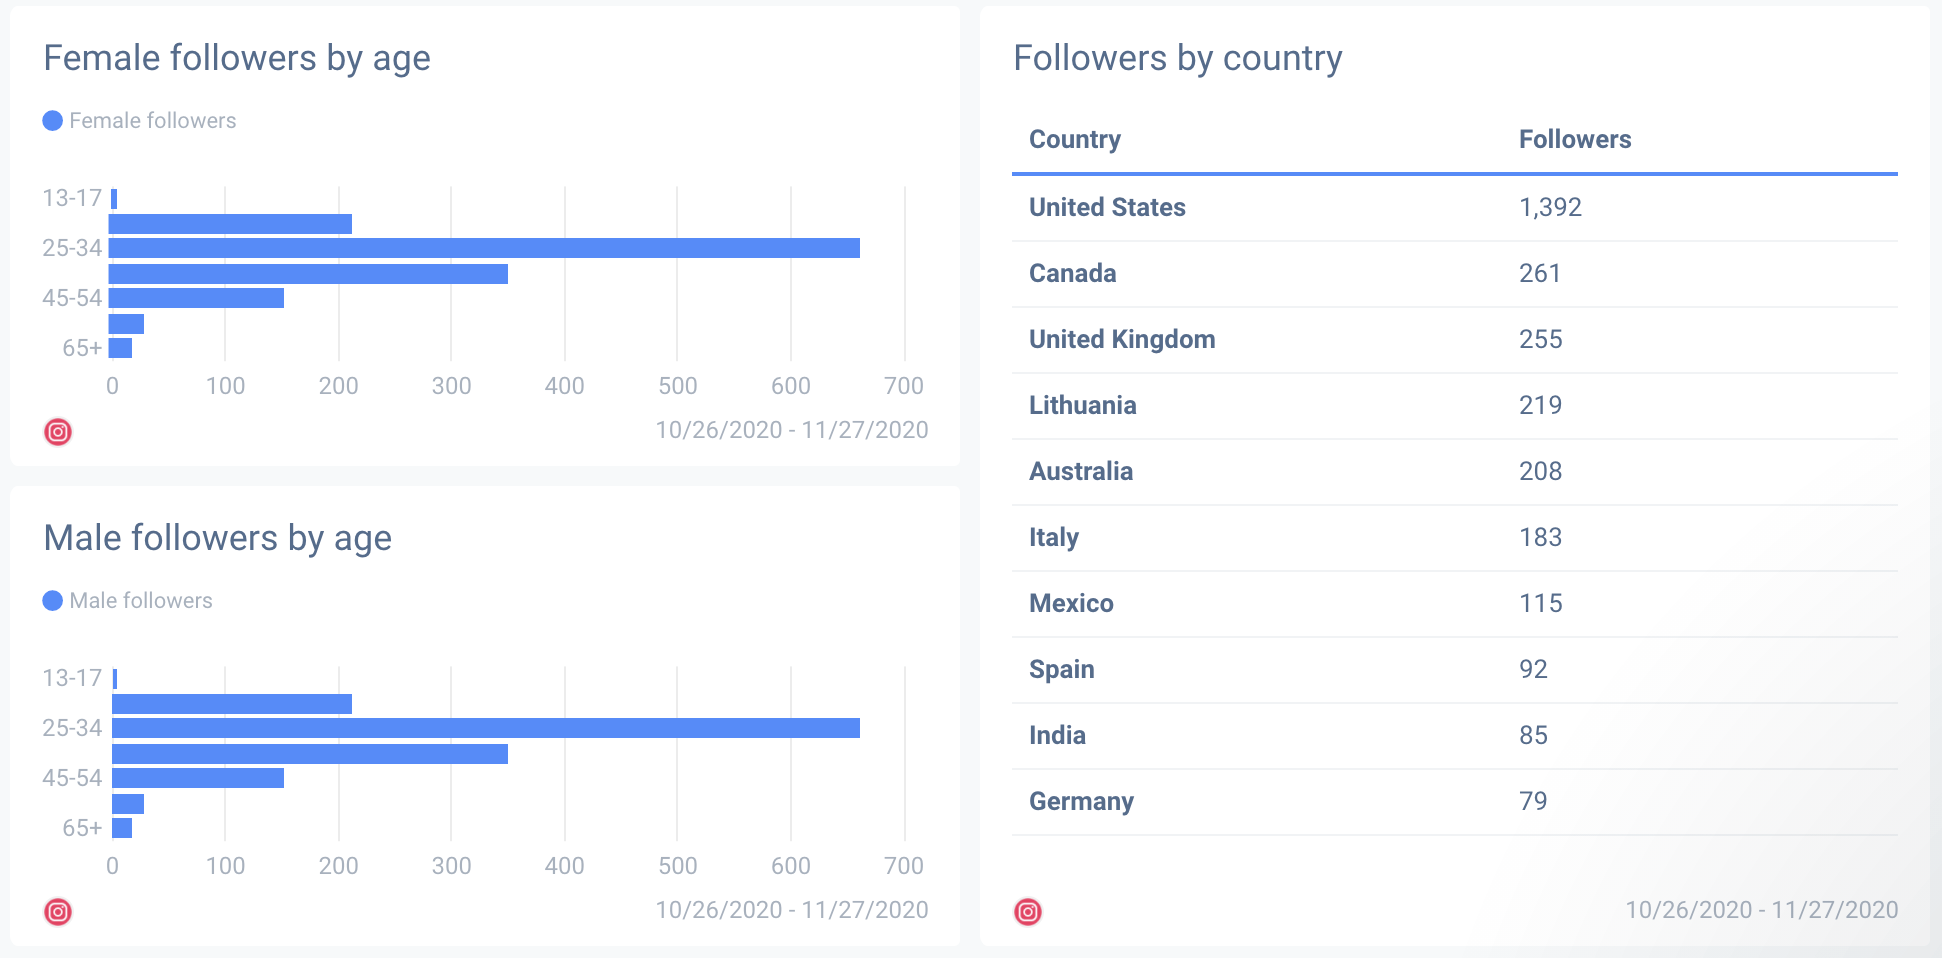The width and height of the screenshot is (1942, 958).
Task: Click the Instagram icon under Male followers chart
Action: [x=58, y=912]
